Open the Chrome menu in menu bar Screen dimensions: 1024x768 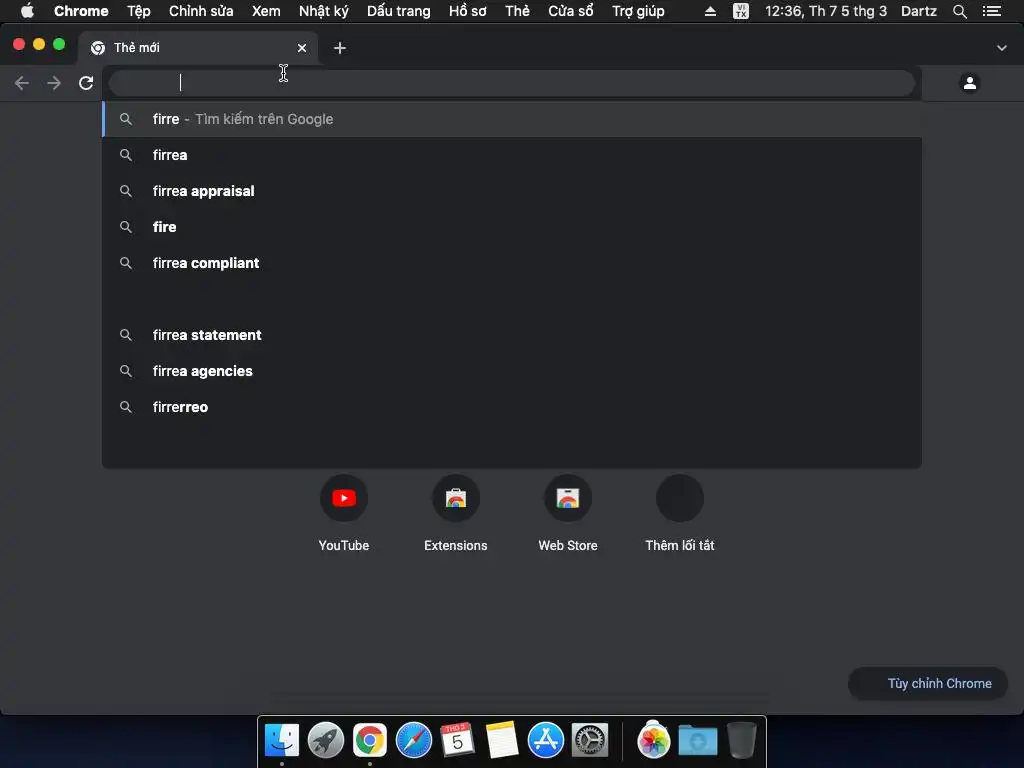81,11
